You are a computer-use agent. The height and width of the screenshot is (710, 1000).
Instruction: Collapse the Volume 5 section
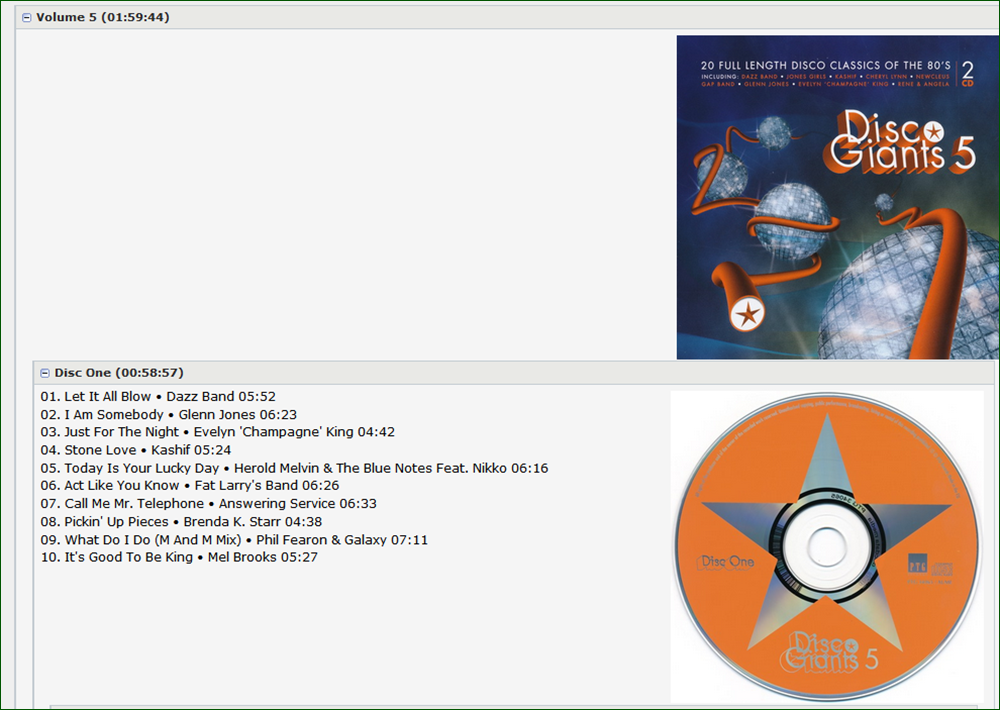click(27, 18)
